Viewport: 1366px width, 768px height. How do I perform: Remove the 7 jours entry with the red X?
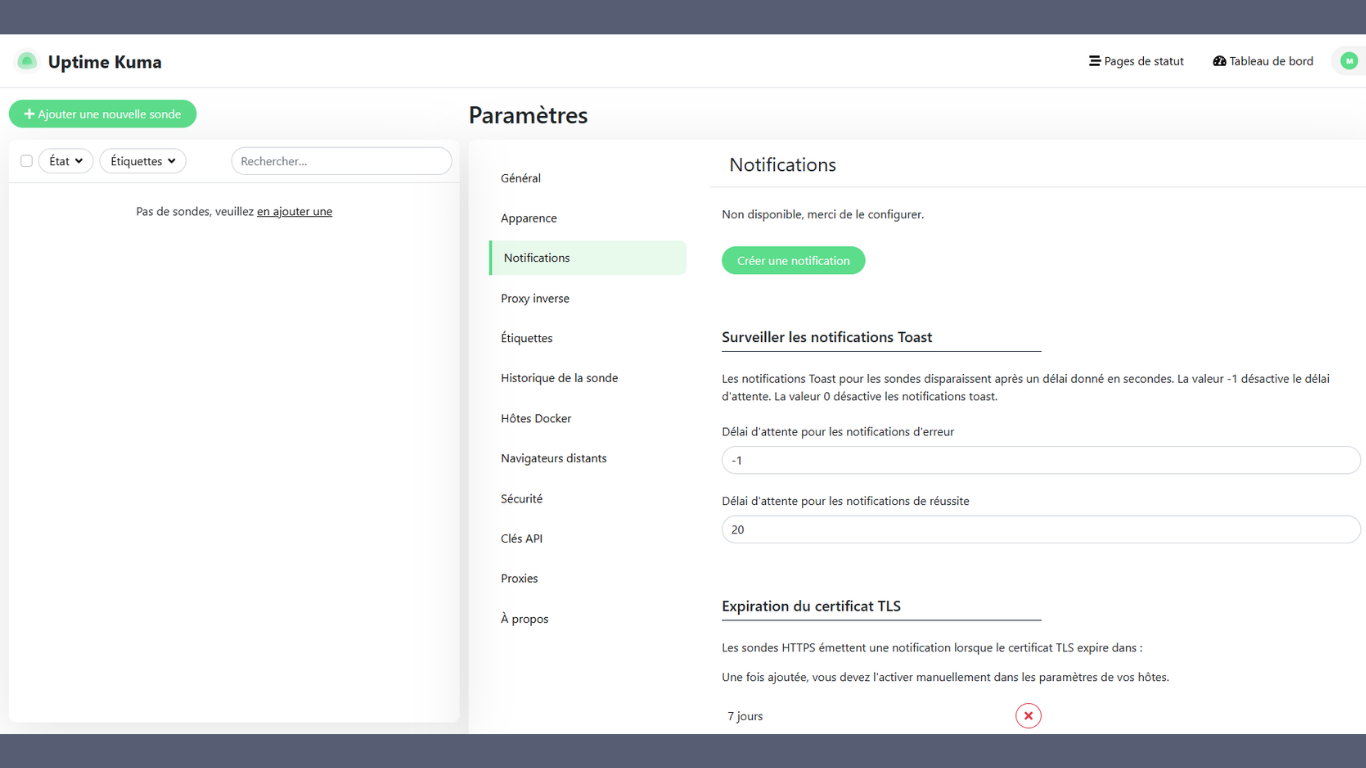click(1028, 715)
